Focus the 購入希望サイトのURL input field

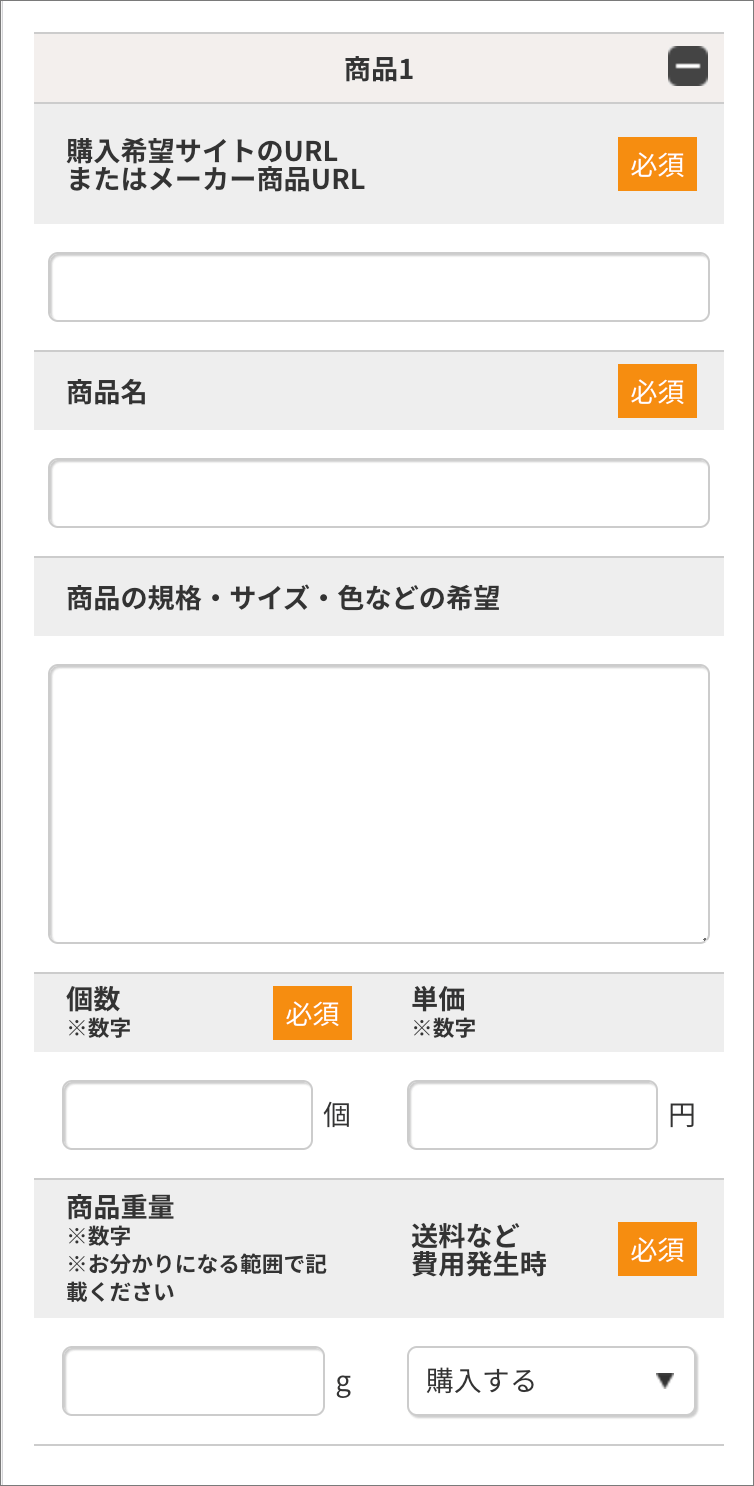(x=379, y=287)
